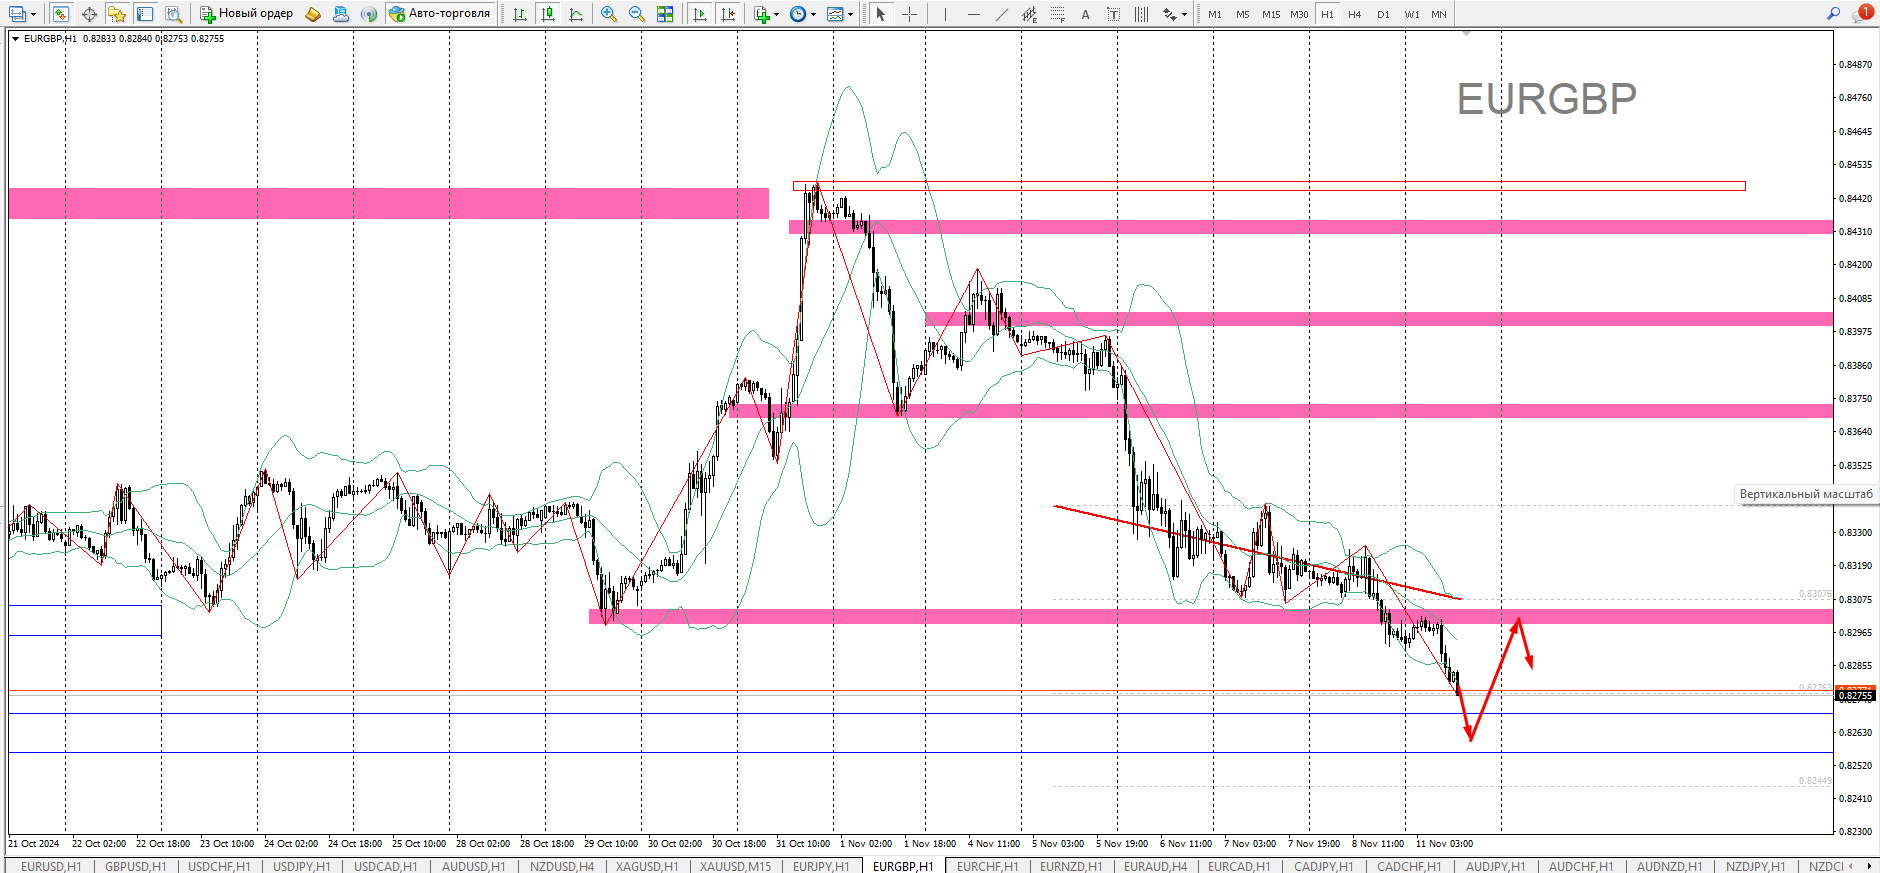The image size is (1880, 873).
Task: Select the Horizontal Line drawing tool
Action: 973,14
